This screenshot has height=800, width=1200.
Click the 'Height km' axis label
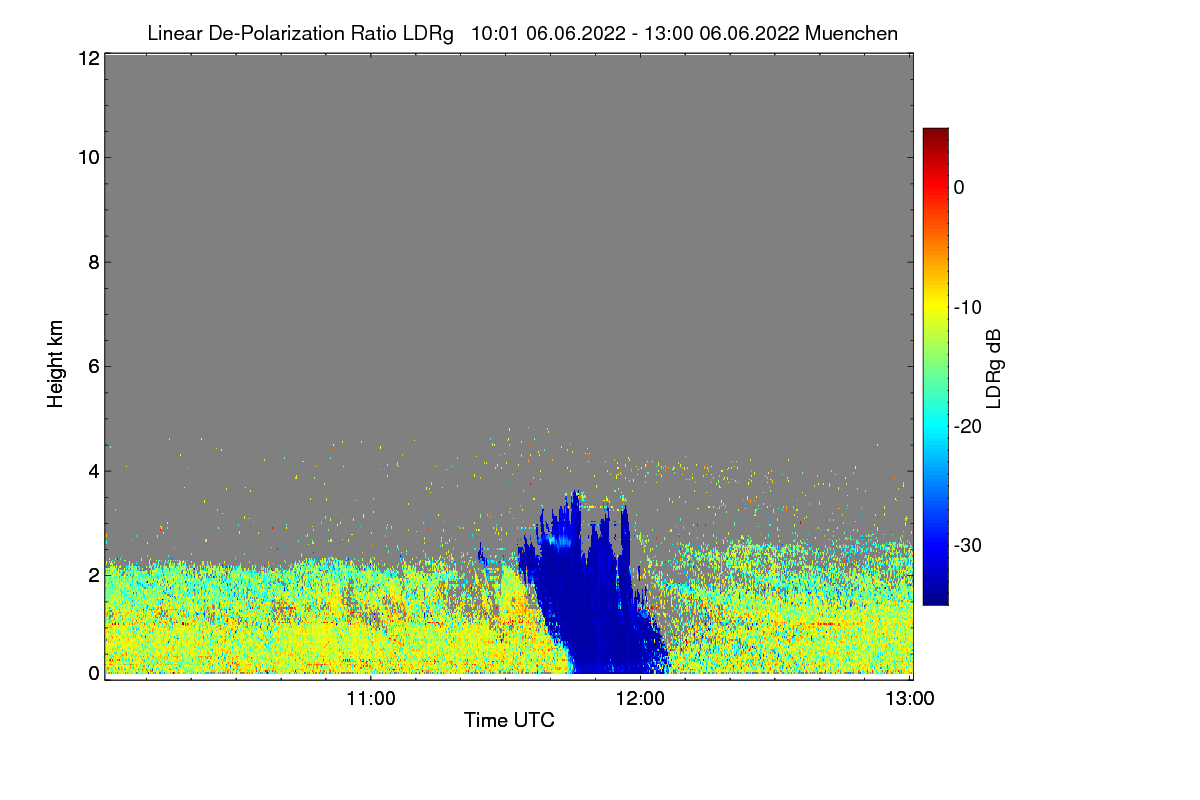point(56,364)
